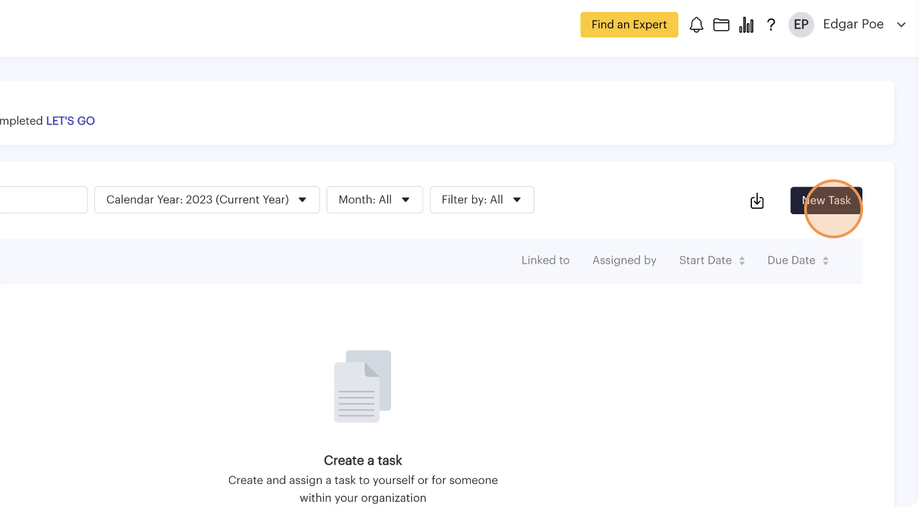Viewport: 920px width, 510px height.
Task: Click the Assigned by column header
Action: (x=624, y=261)
